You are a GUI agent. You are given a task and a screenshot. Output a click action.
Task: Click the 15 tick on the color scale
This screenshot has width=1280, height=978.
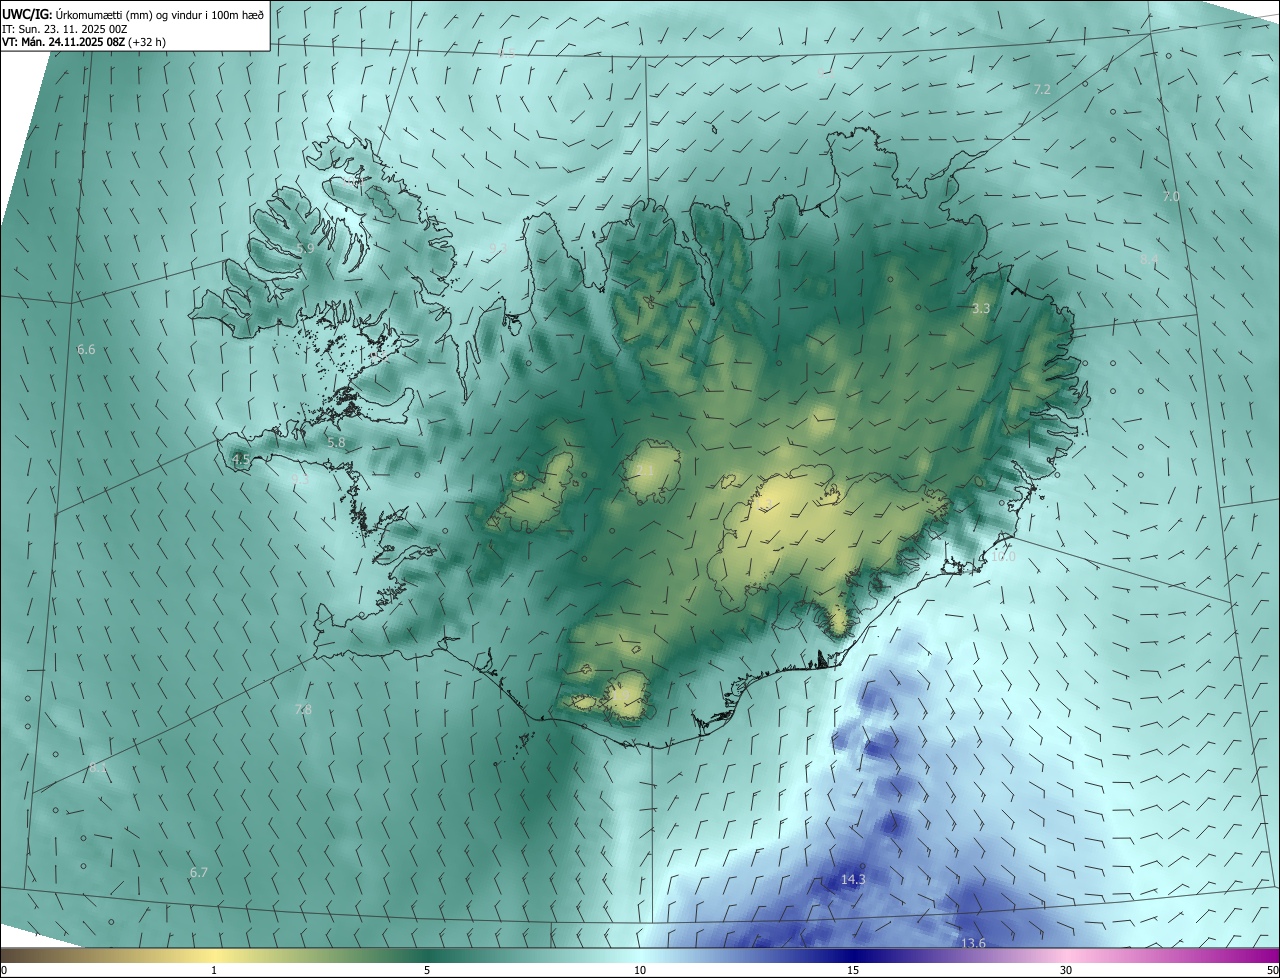[x=853, y=970]
